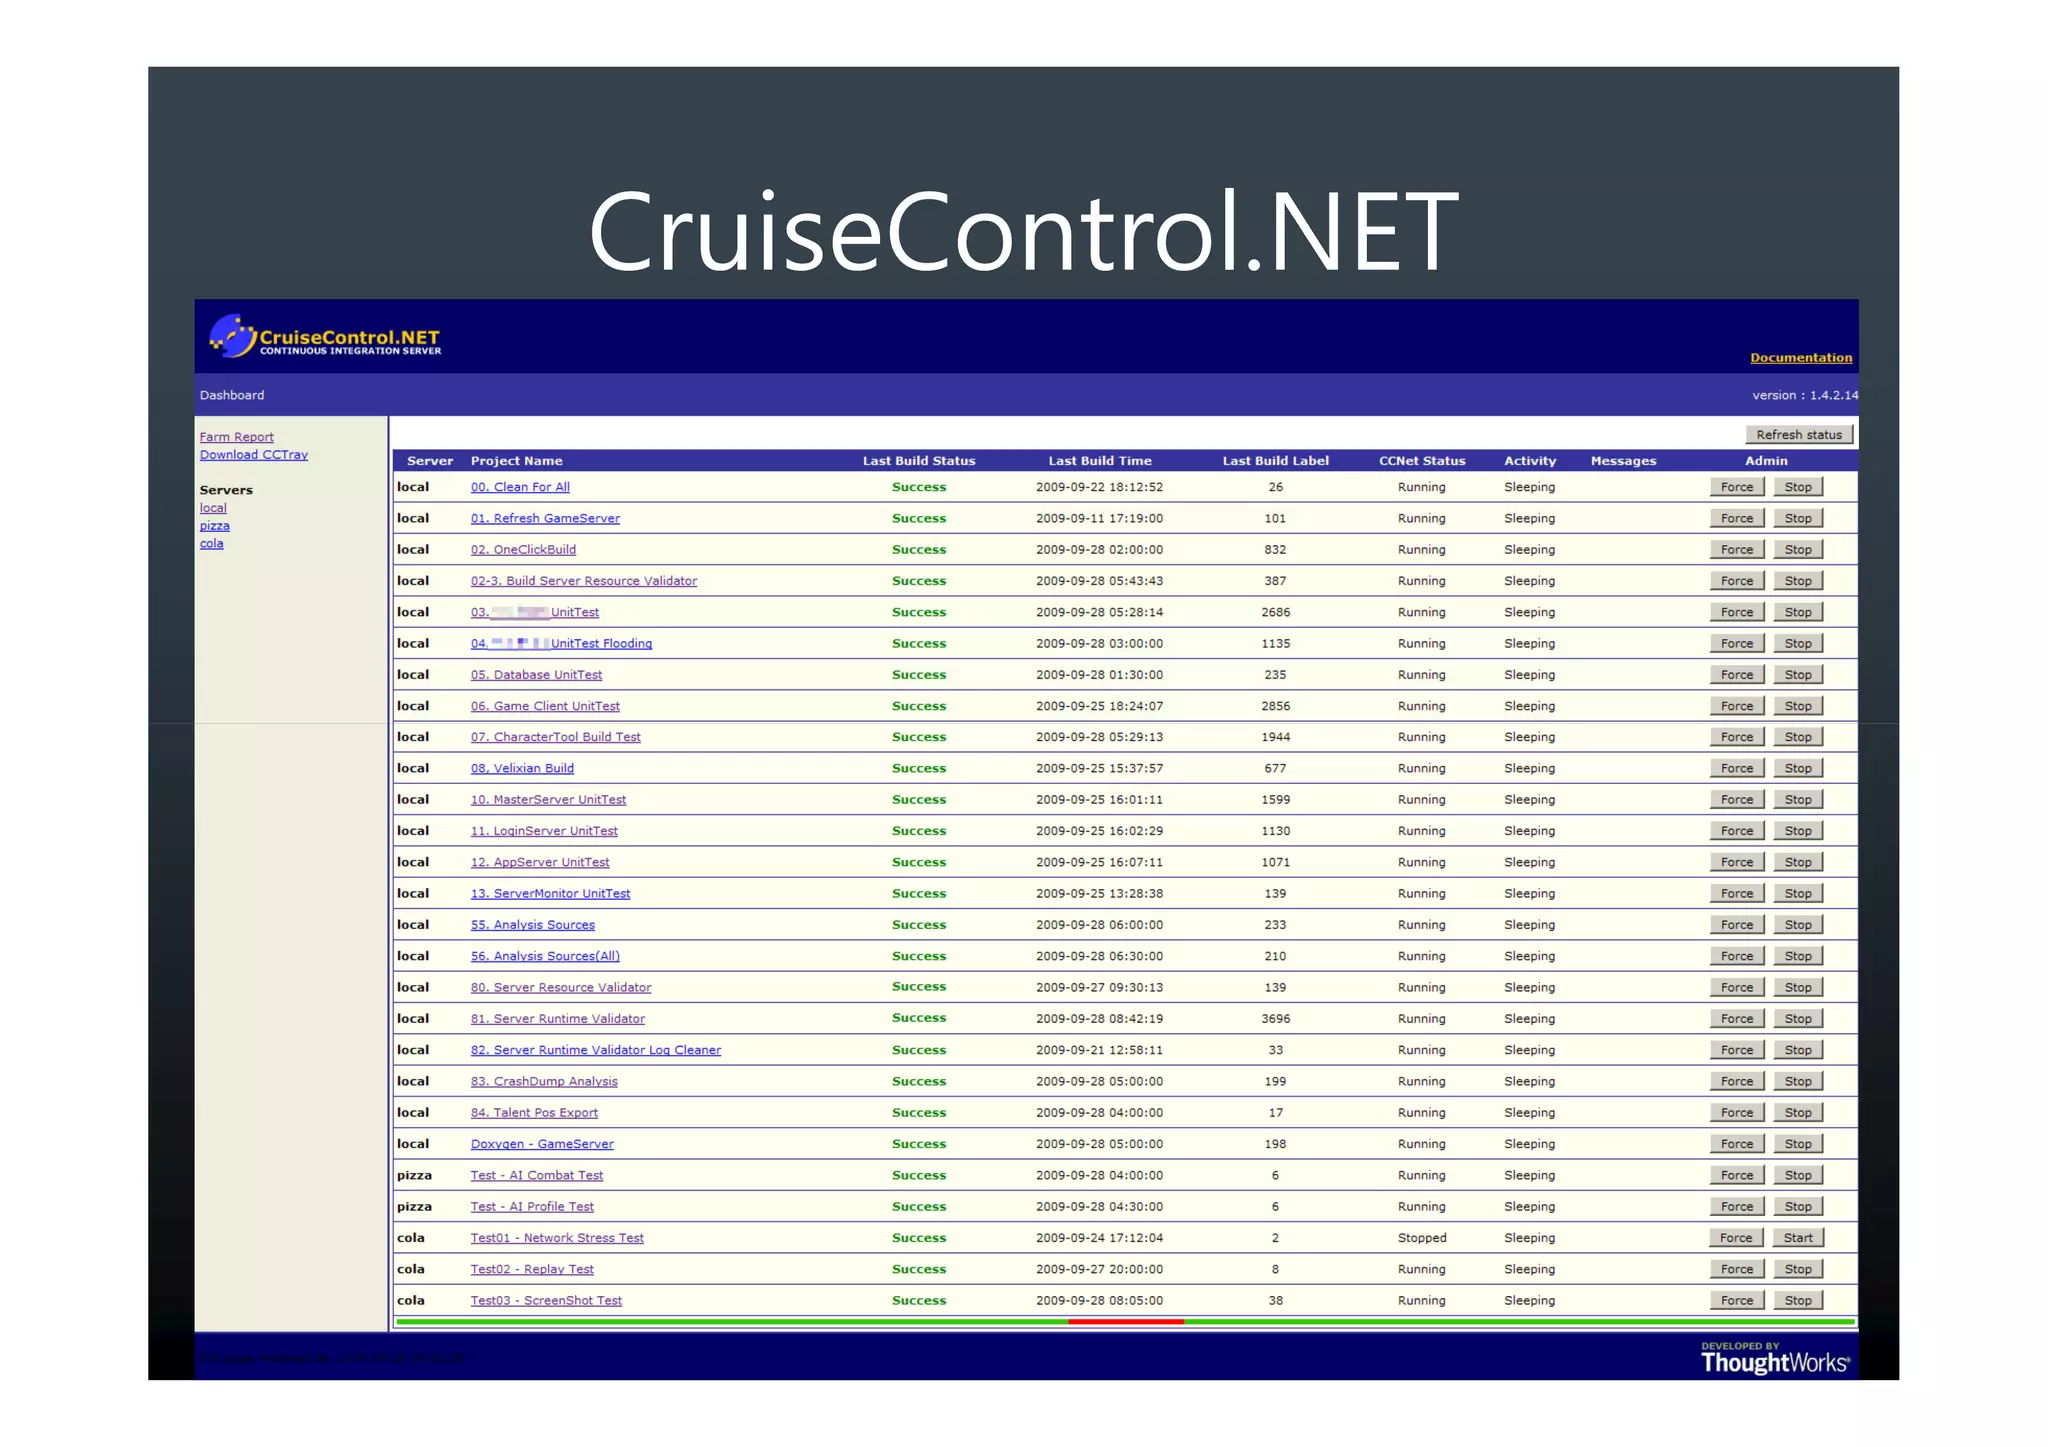The width and height of the screenshot is (2048, 1447).
Task: Open the Test - AI Profile Test project
Action: click(x=532, y=1207)
